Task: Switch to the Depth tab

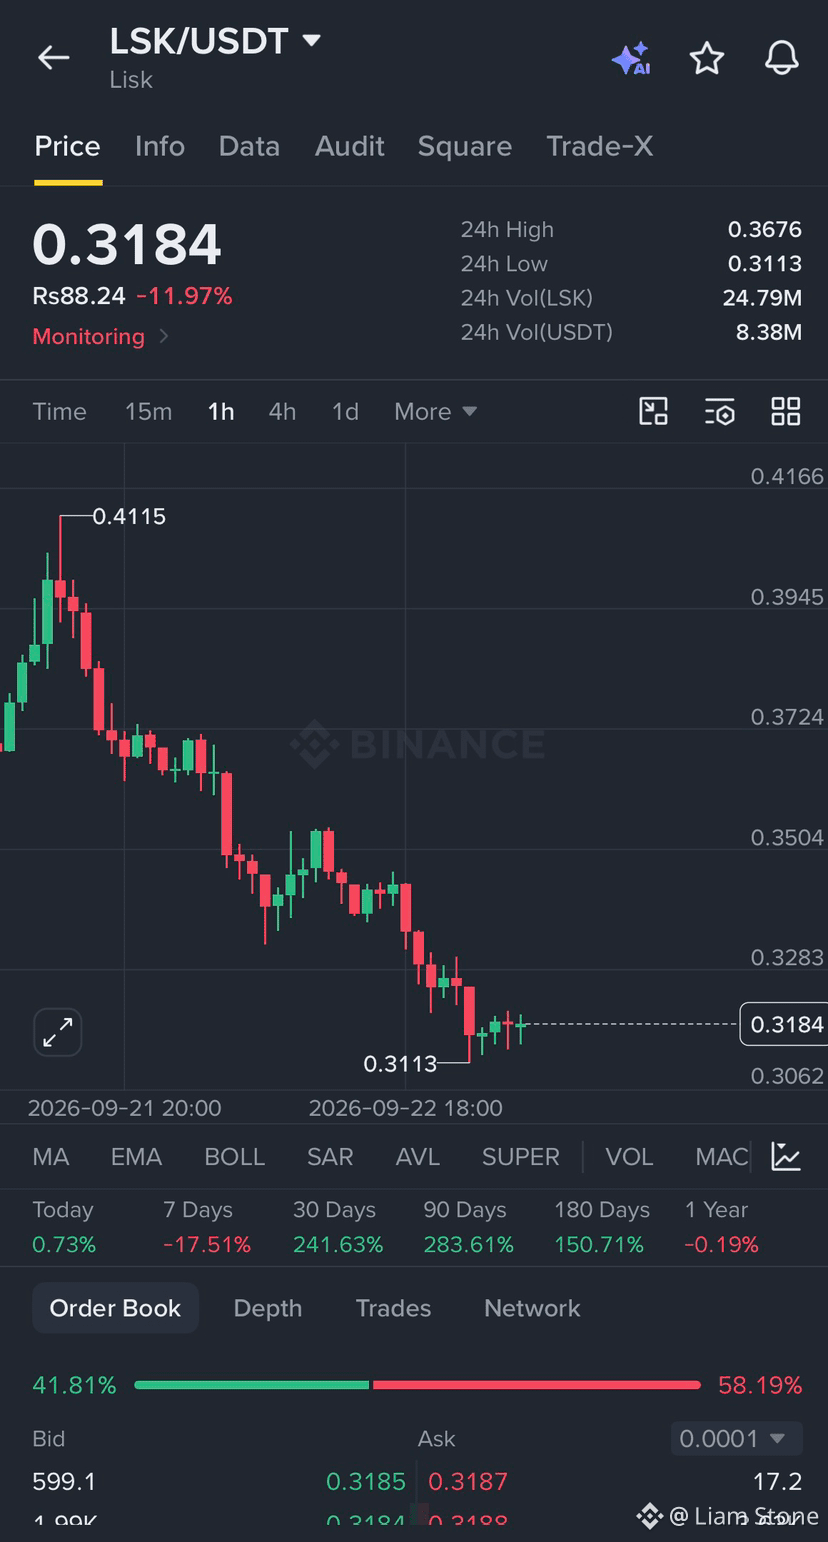Action: point(267,1308)
